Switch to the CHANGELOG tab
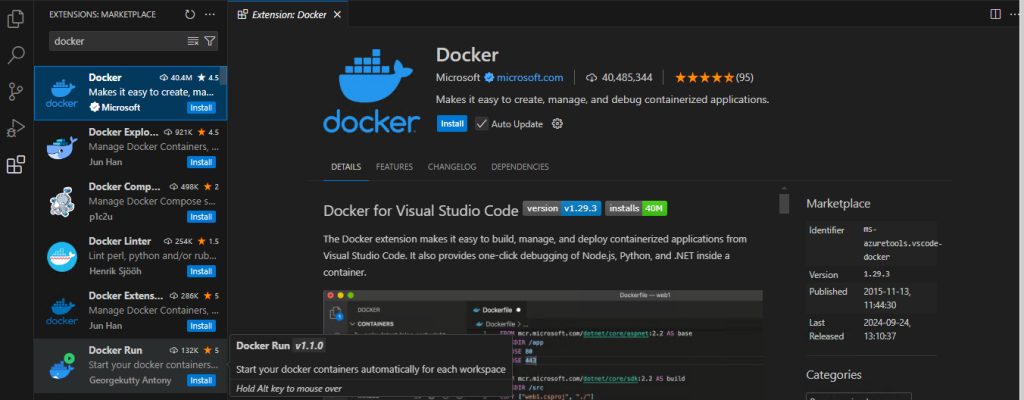 452,167
